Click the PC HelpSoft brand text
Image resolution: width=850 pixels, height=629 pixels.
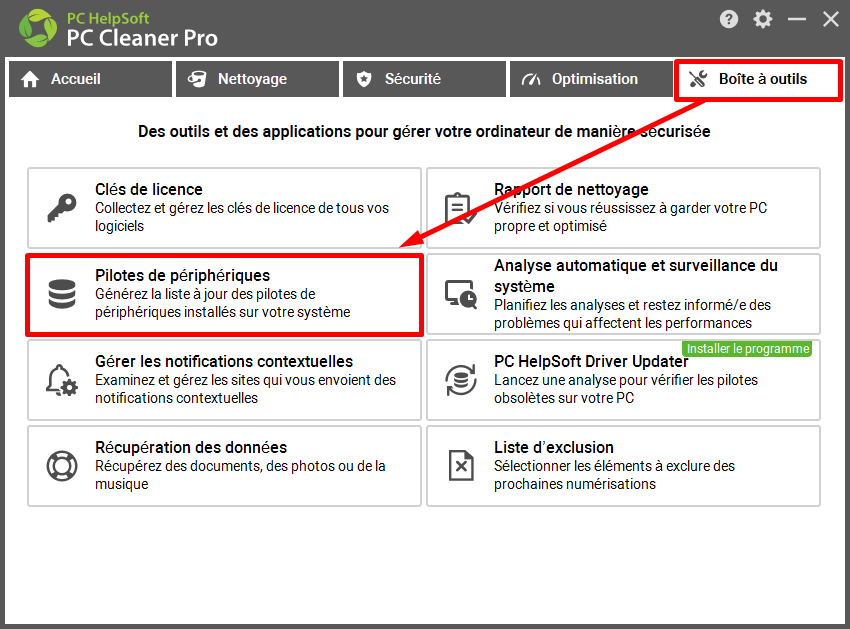tap(108, 18)
